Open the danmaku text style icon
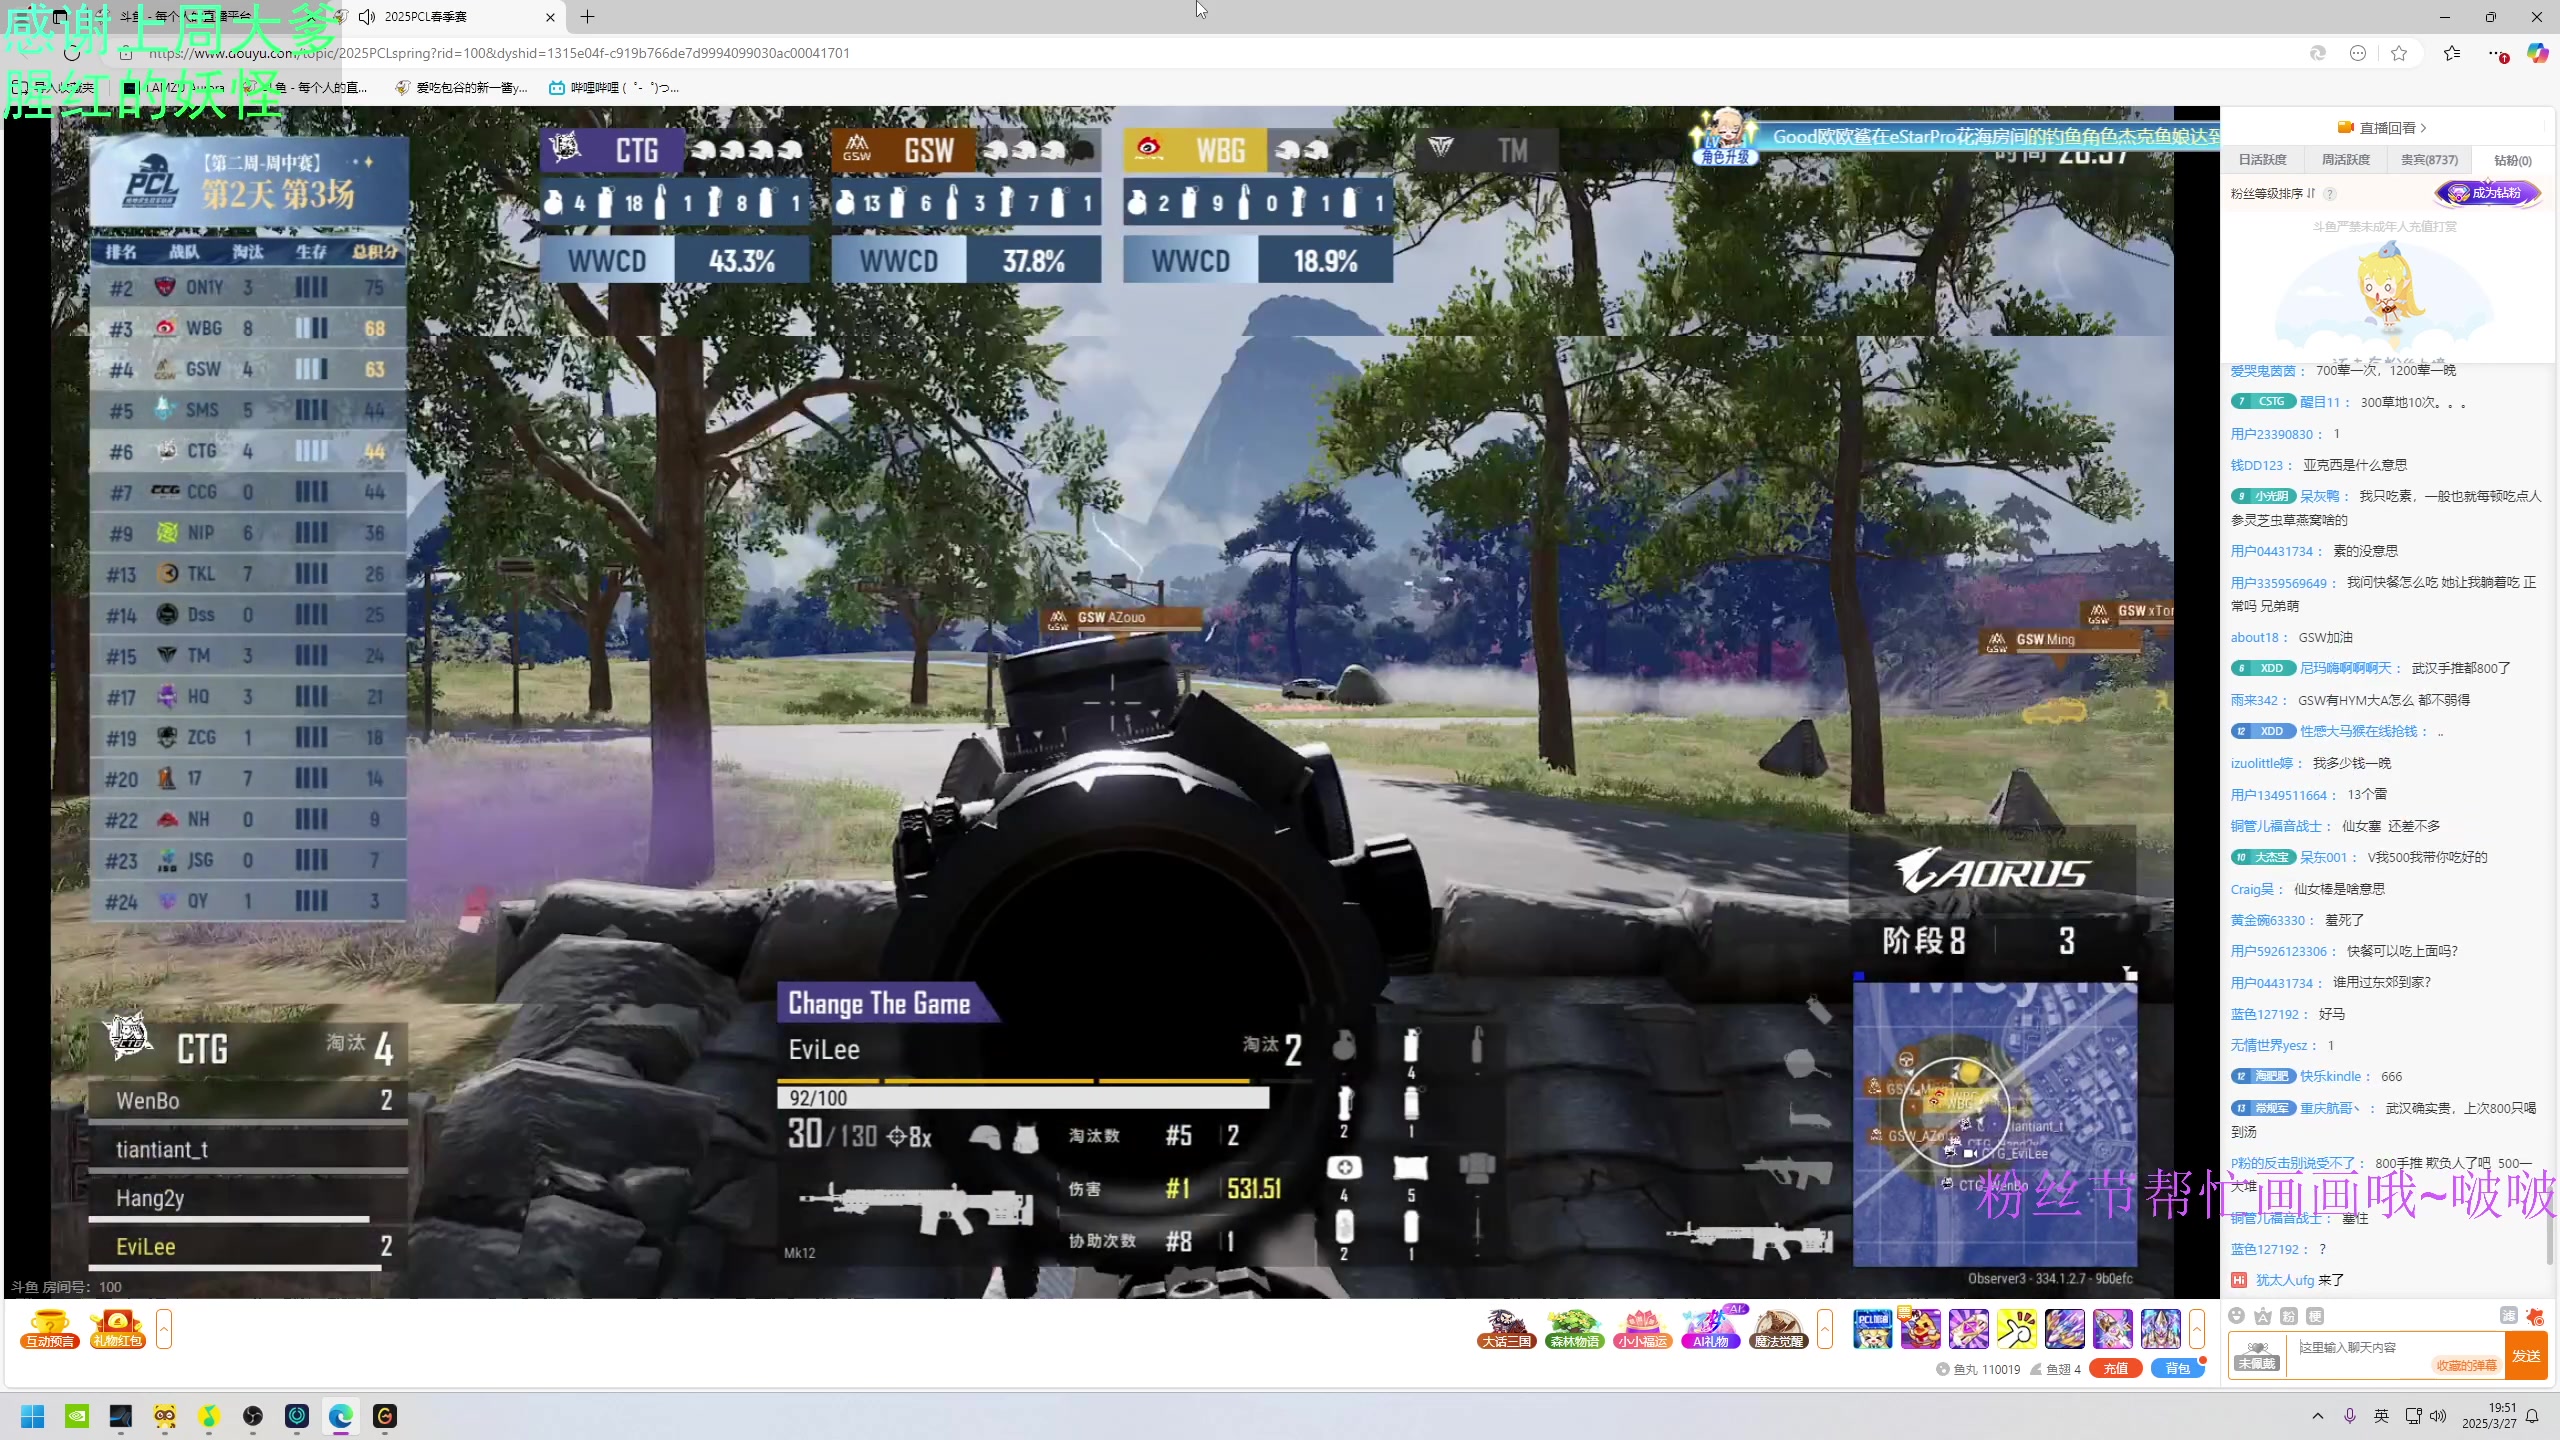 coord(2263,1316)
